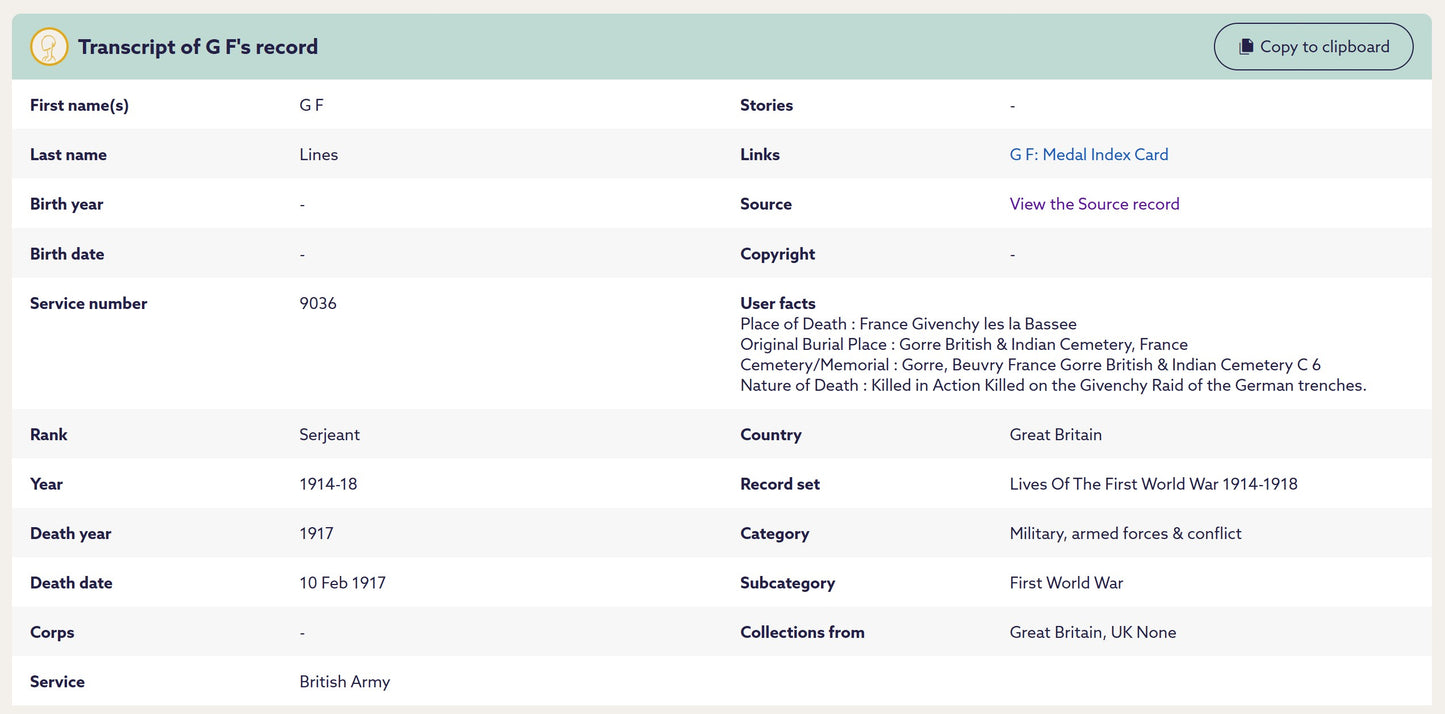Click the User facts label

[778, 304]
